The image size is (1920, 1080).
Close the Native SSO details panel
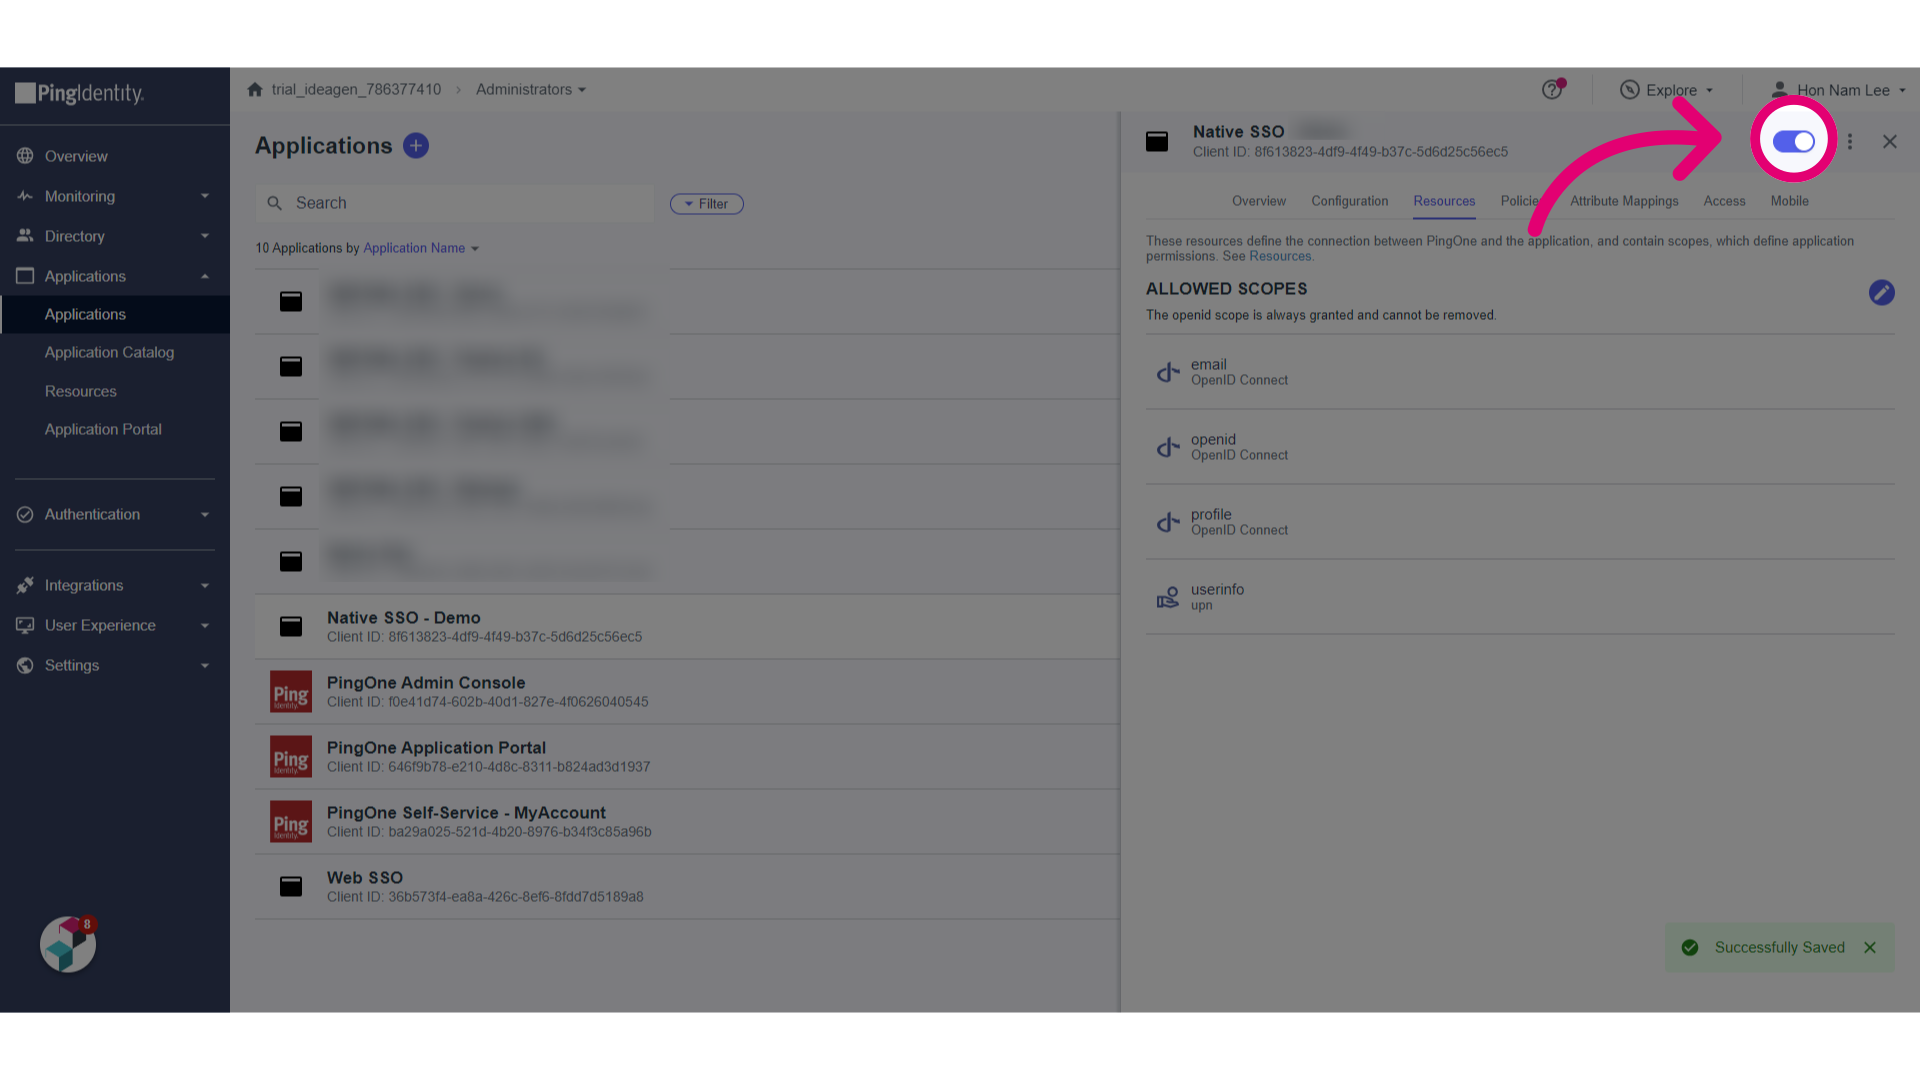tap(1890, 142)
